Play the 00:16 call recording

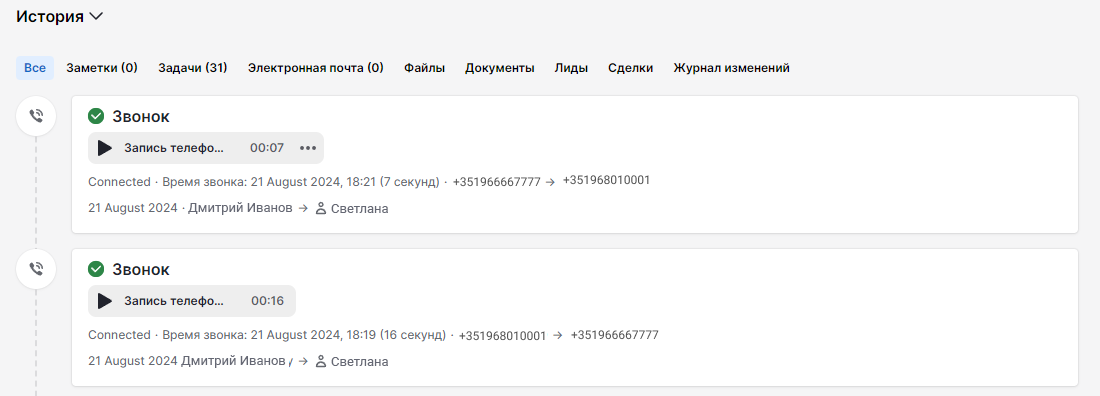[105, 301]
